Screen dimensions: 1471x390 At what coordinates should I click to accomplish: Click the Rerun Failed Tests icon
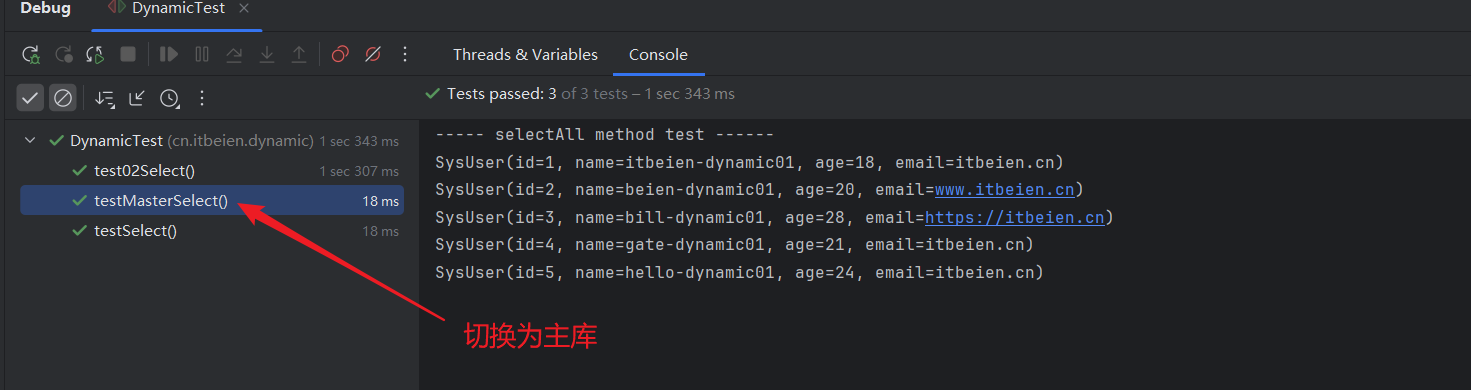tap(63, 55)
